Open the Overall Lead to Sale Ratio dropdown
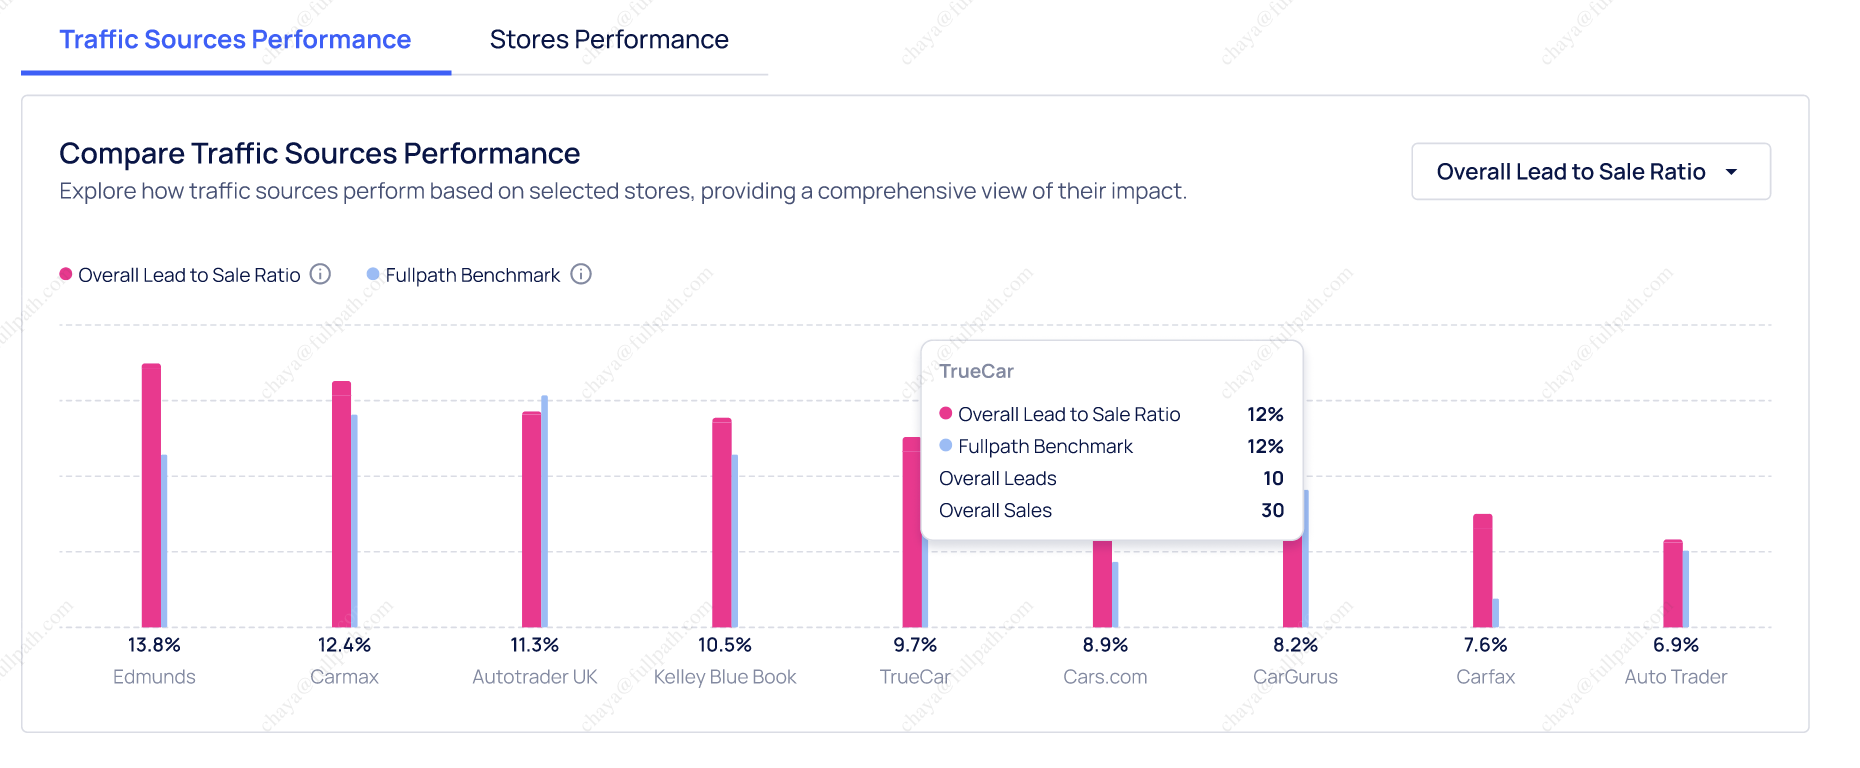The width and height of the screenshot is (1860, 768). click(1589, 172)
